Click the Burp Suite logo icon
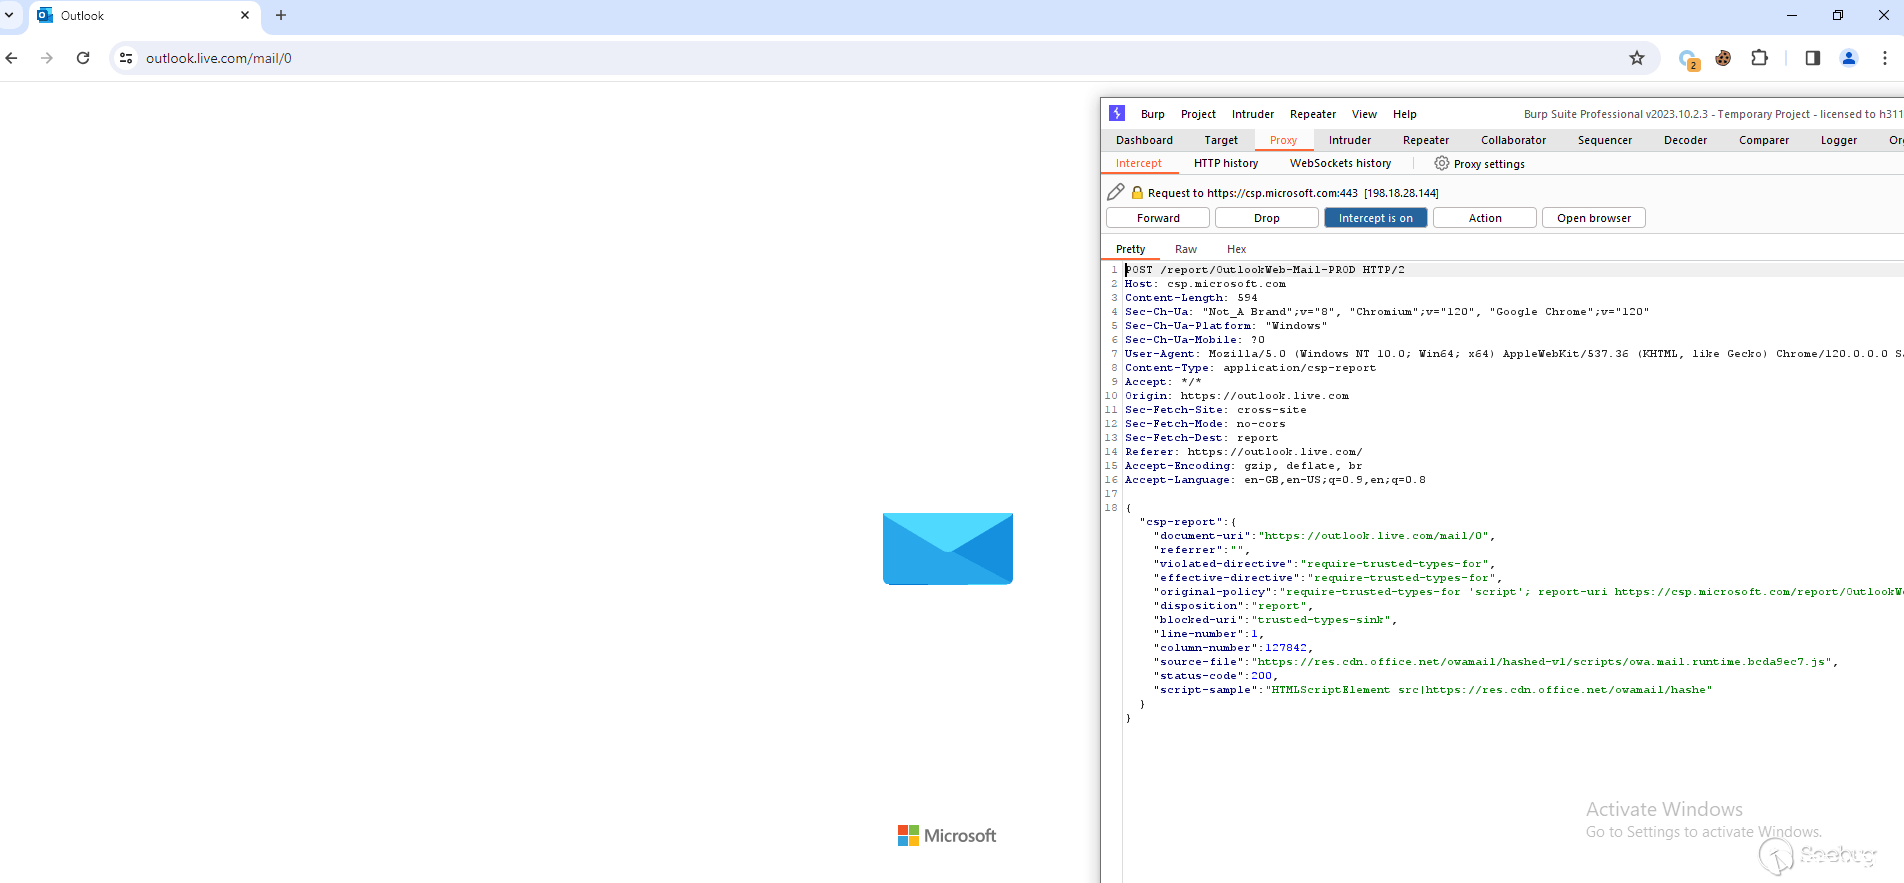The height and width of the screenshot is (883, 1904). click(x=1117, y=113)
